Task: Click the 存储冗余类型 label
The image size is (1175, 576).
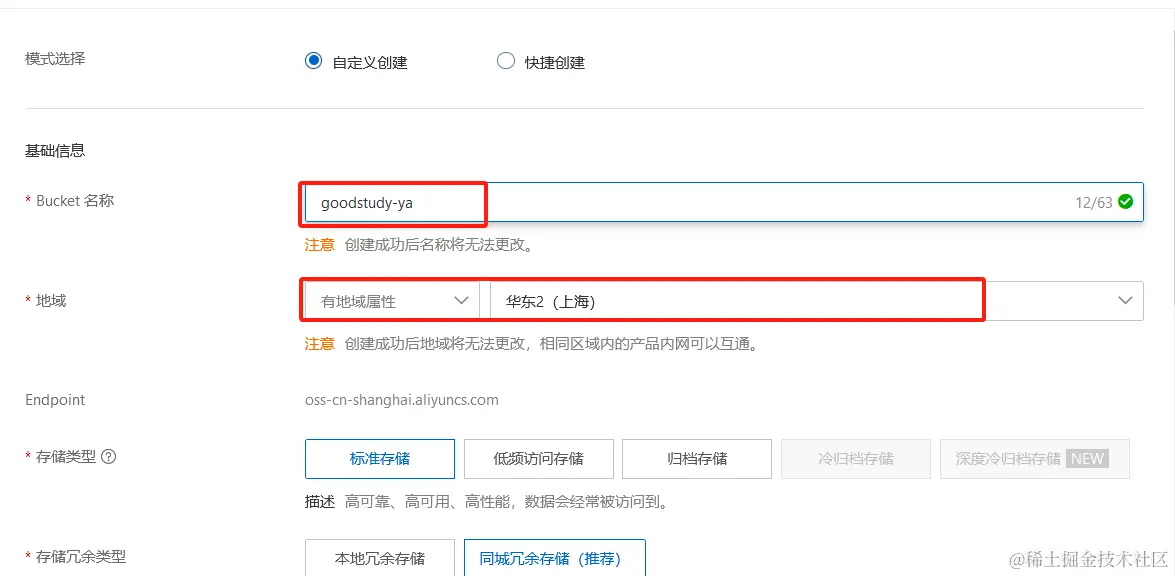Action: [81, 557]
